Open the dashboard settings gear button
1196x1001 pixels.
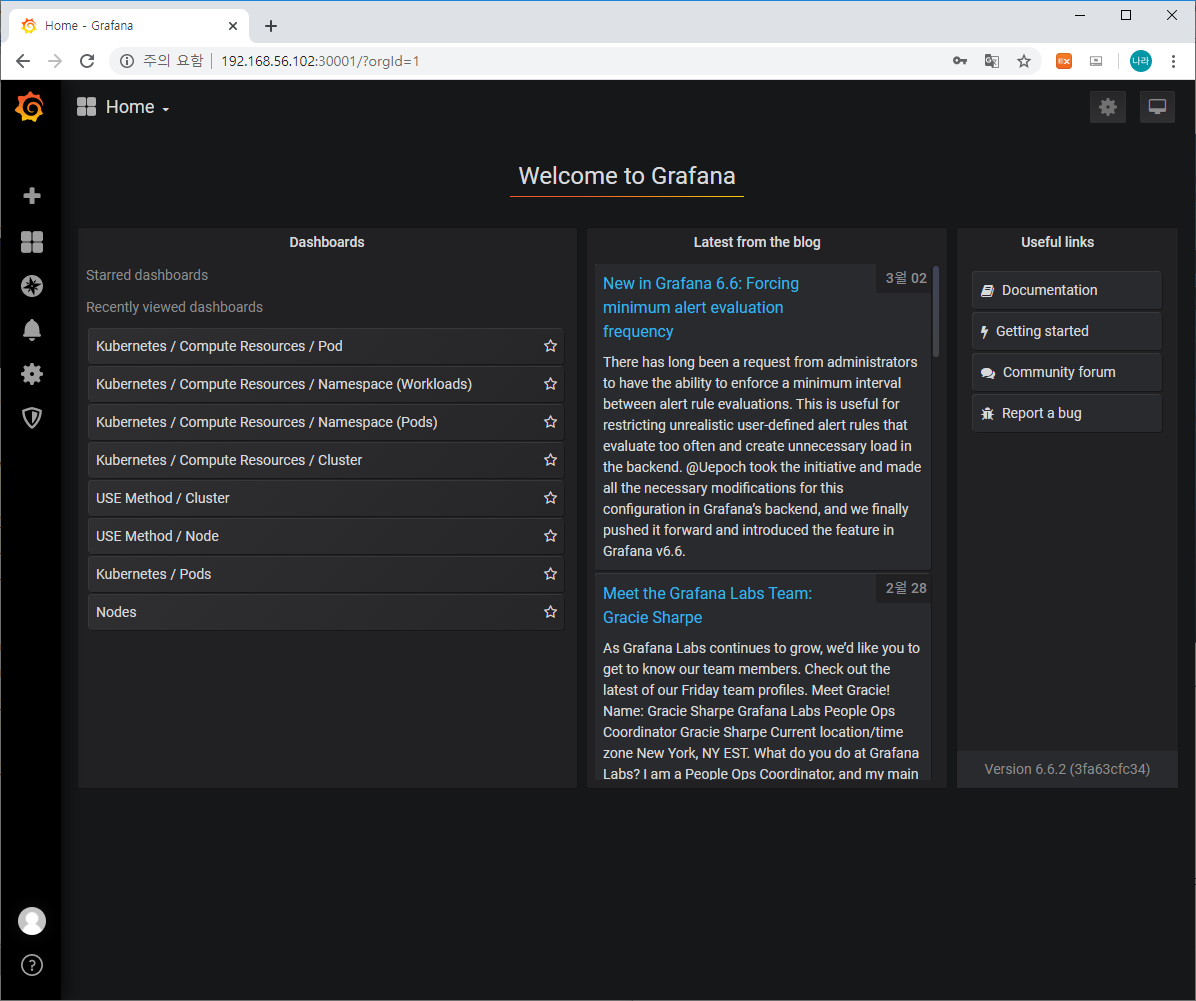(x=1108, y=107)
